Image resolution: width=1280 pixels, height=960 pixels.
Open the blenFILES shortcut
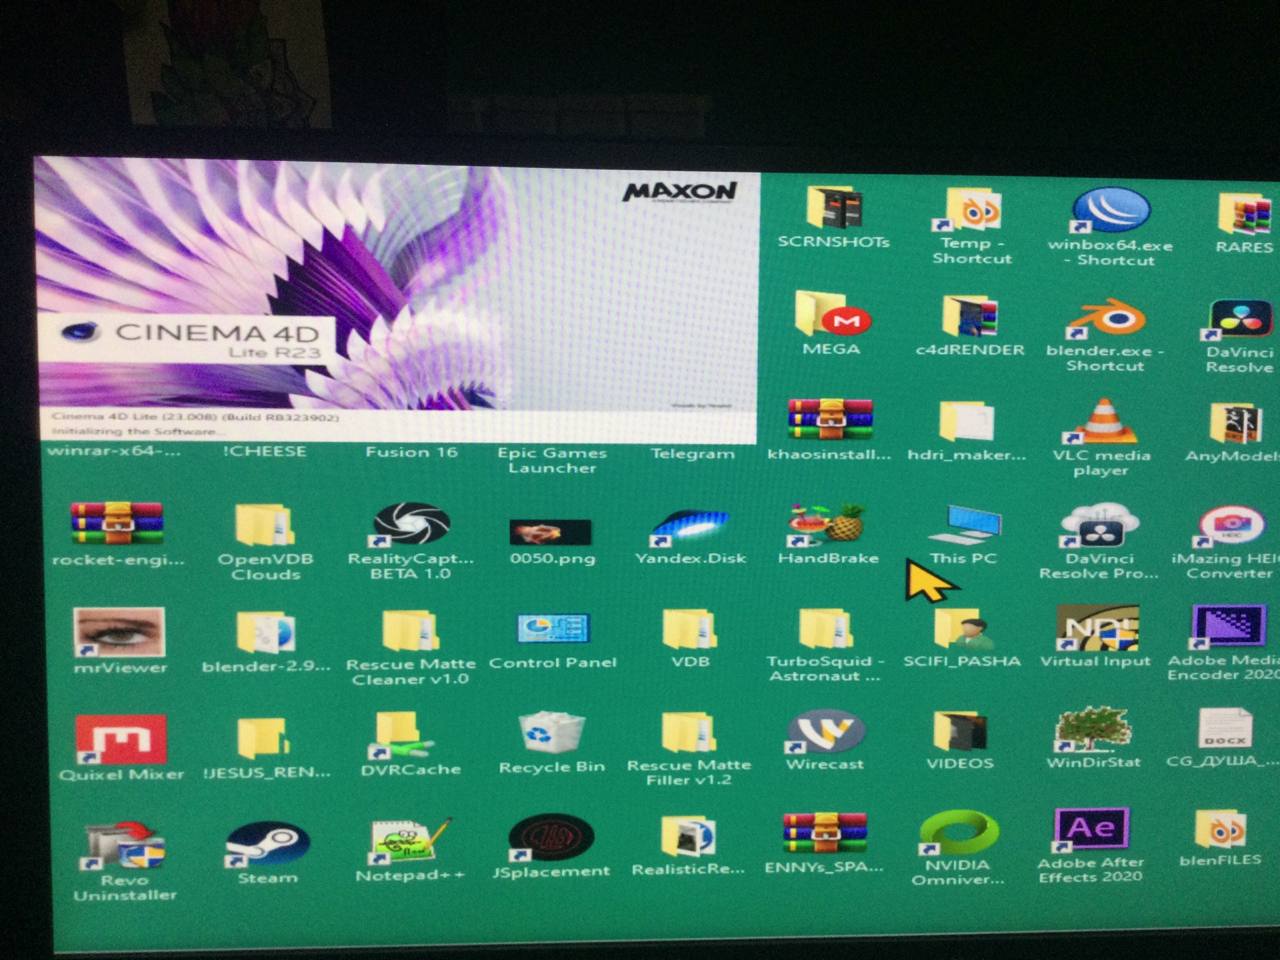click(1221, 831)
